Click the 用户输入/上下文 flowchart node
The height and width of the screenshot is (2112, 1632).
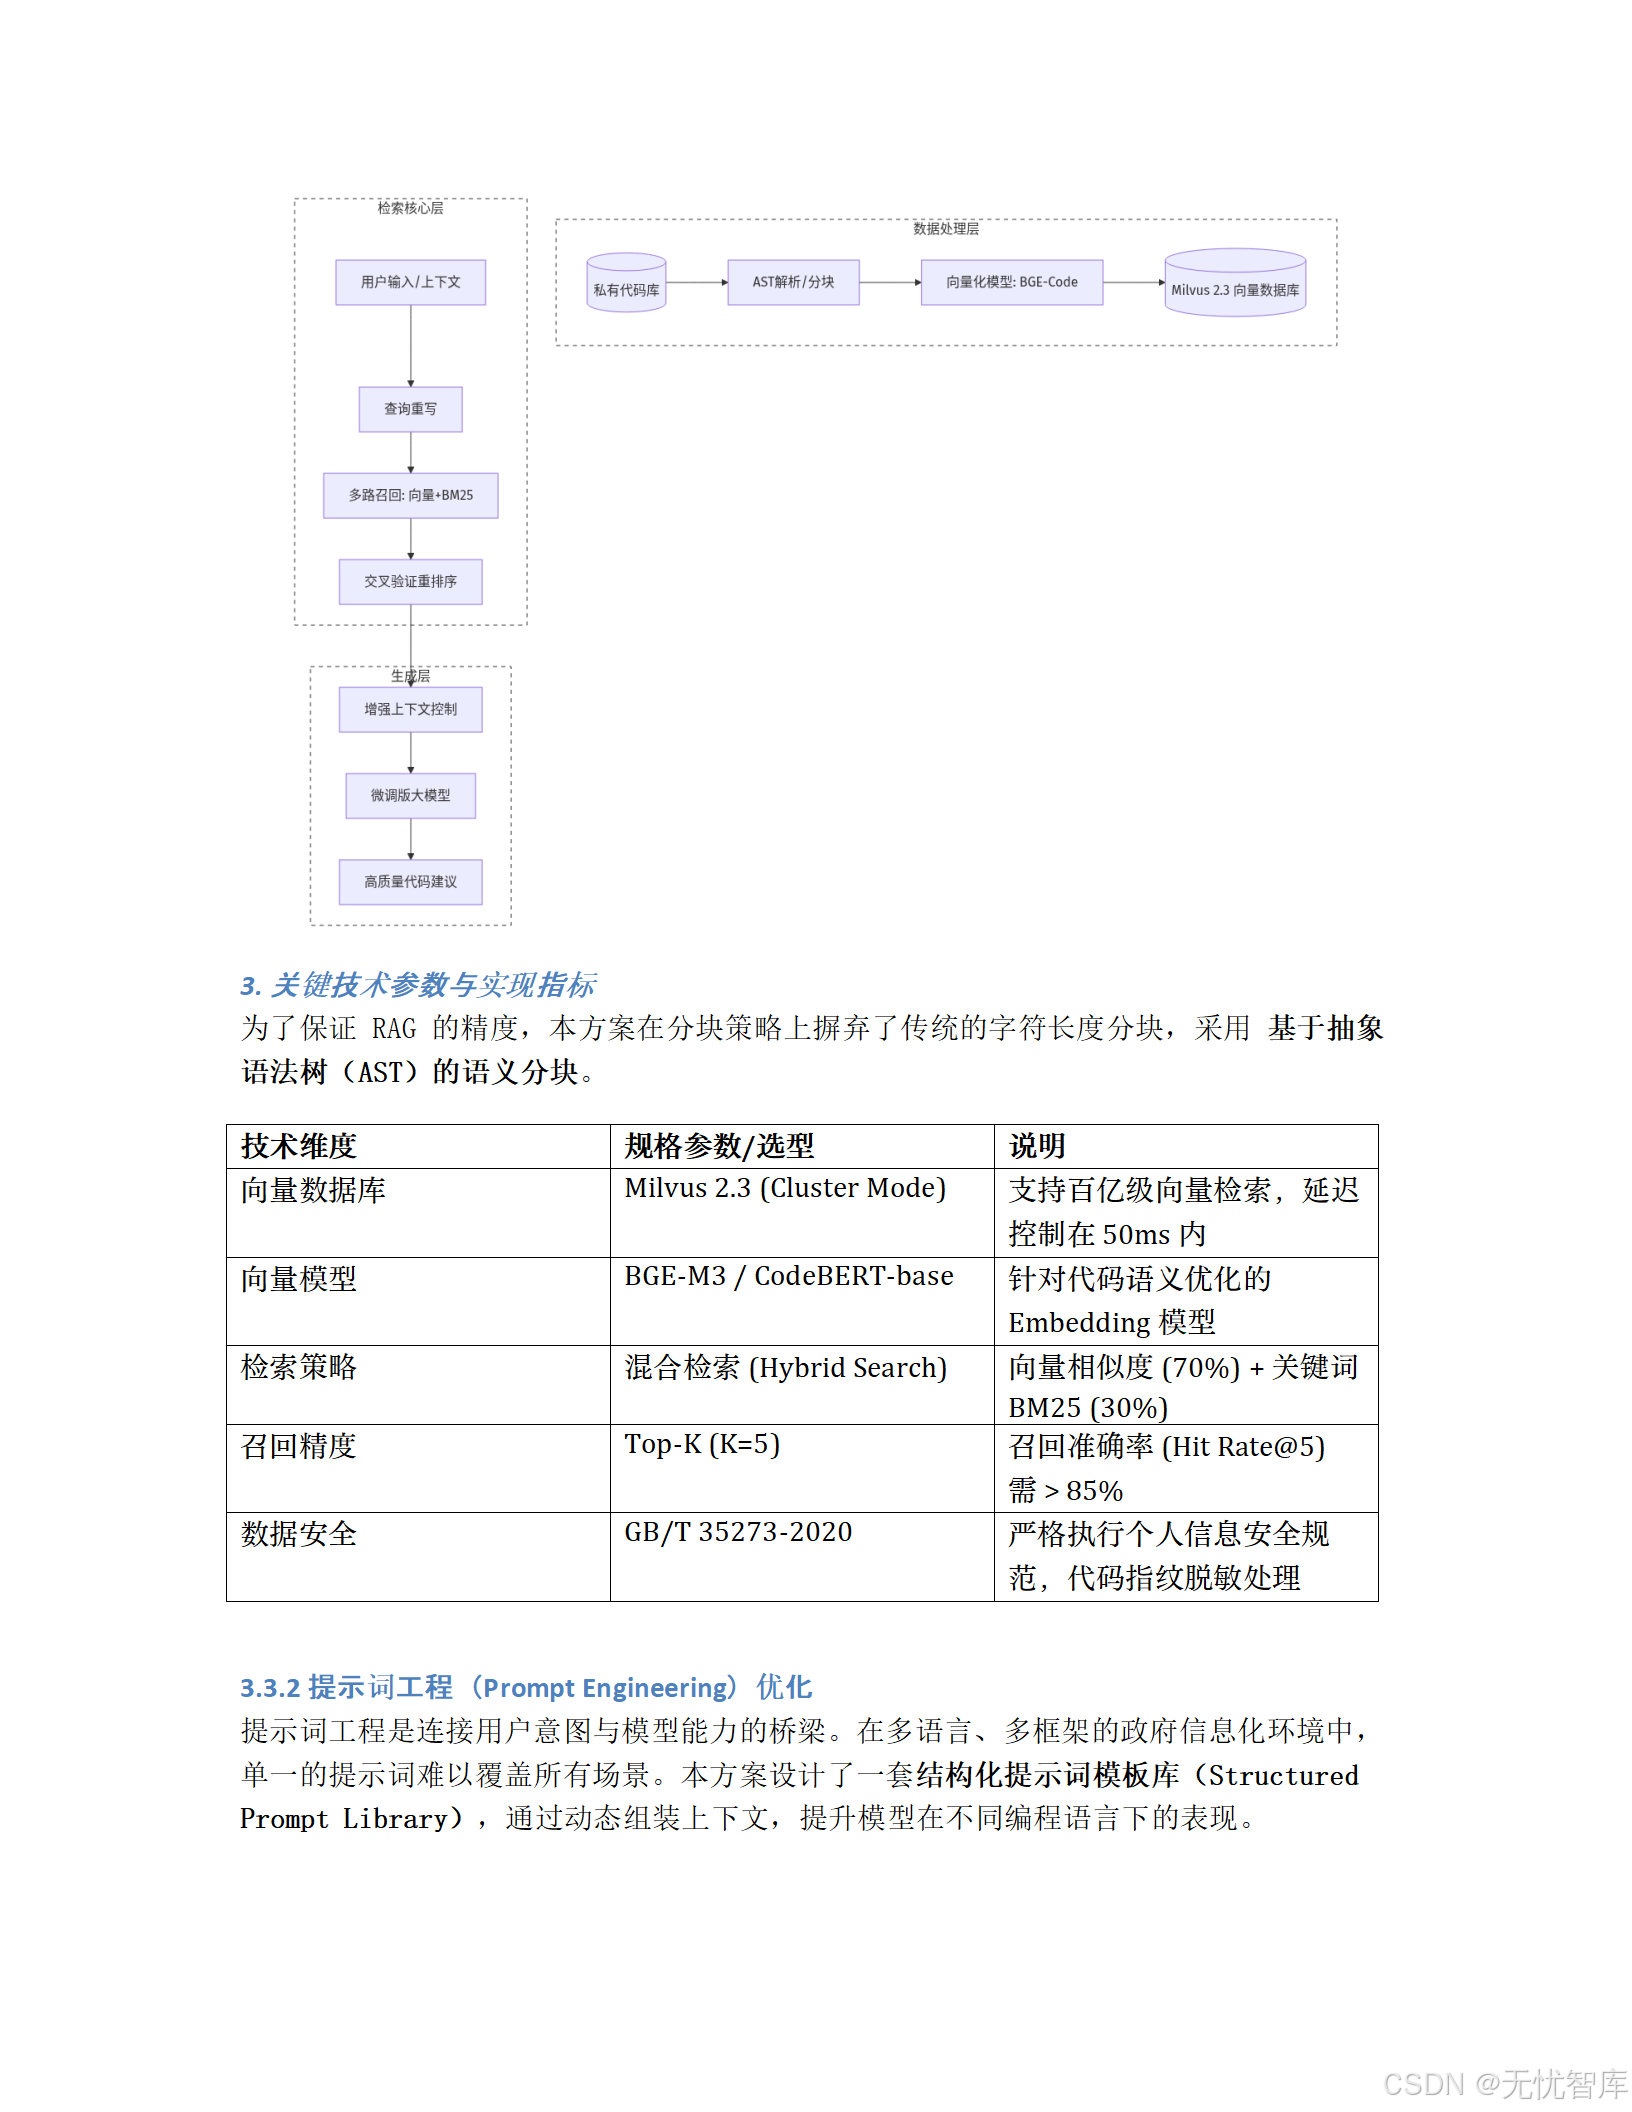[409, 282]
